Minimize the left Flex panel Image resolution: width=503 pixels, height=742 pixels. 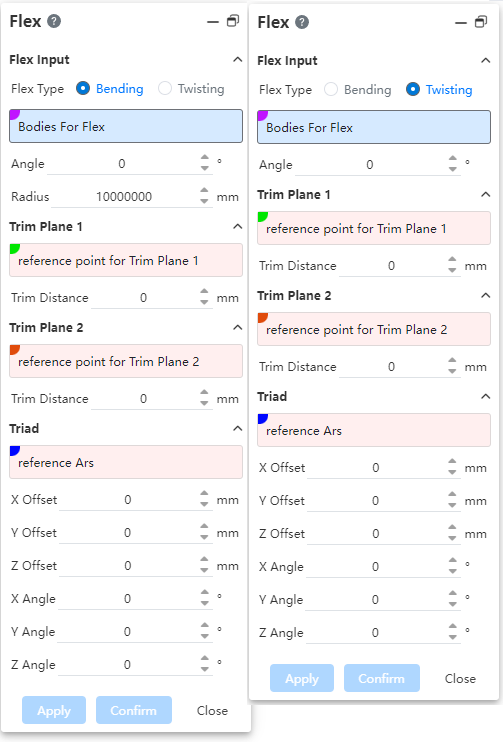pos(213,22)
